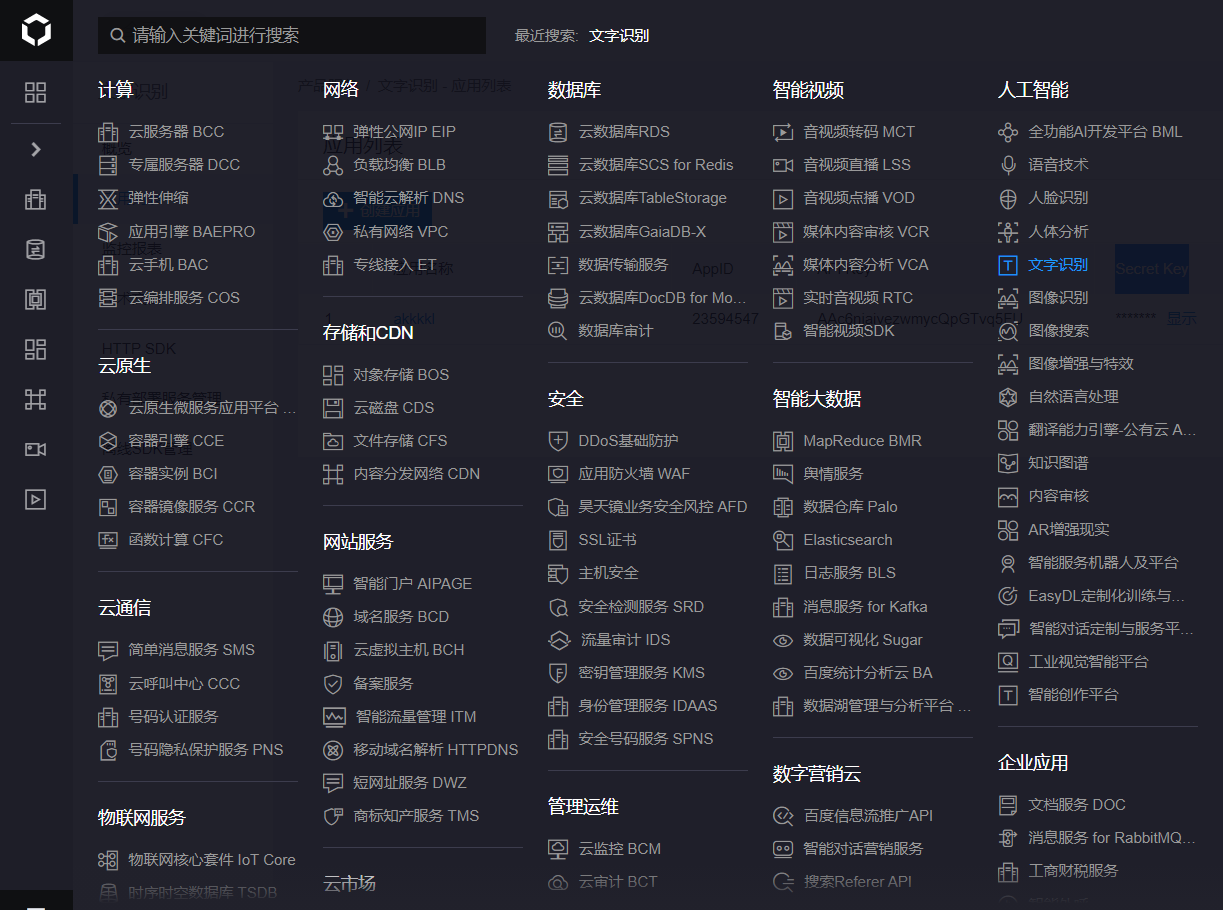
Task: Open 备案服务
Action: [x=383, y=684]
